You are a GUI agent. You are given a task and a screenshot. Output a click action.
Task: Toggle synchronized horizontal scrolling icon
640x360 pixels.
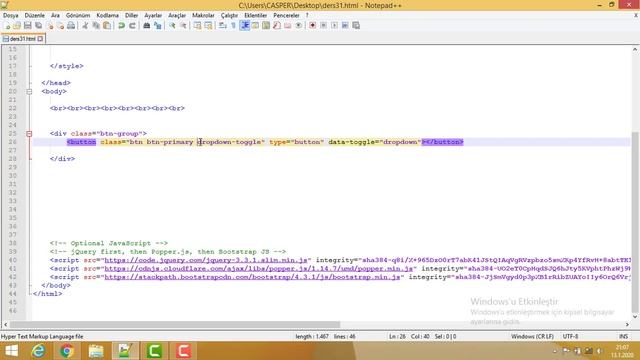click(x=209, y=26)
